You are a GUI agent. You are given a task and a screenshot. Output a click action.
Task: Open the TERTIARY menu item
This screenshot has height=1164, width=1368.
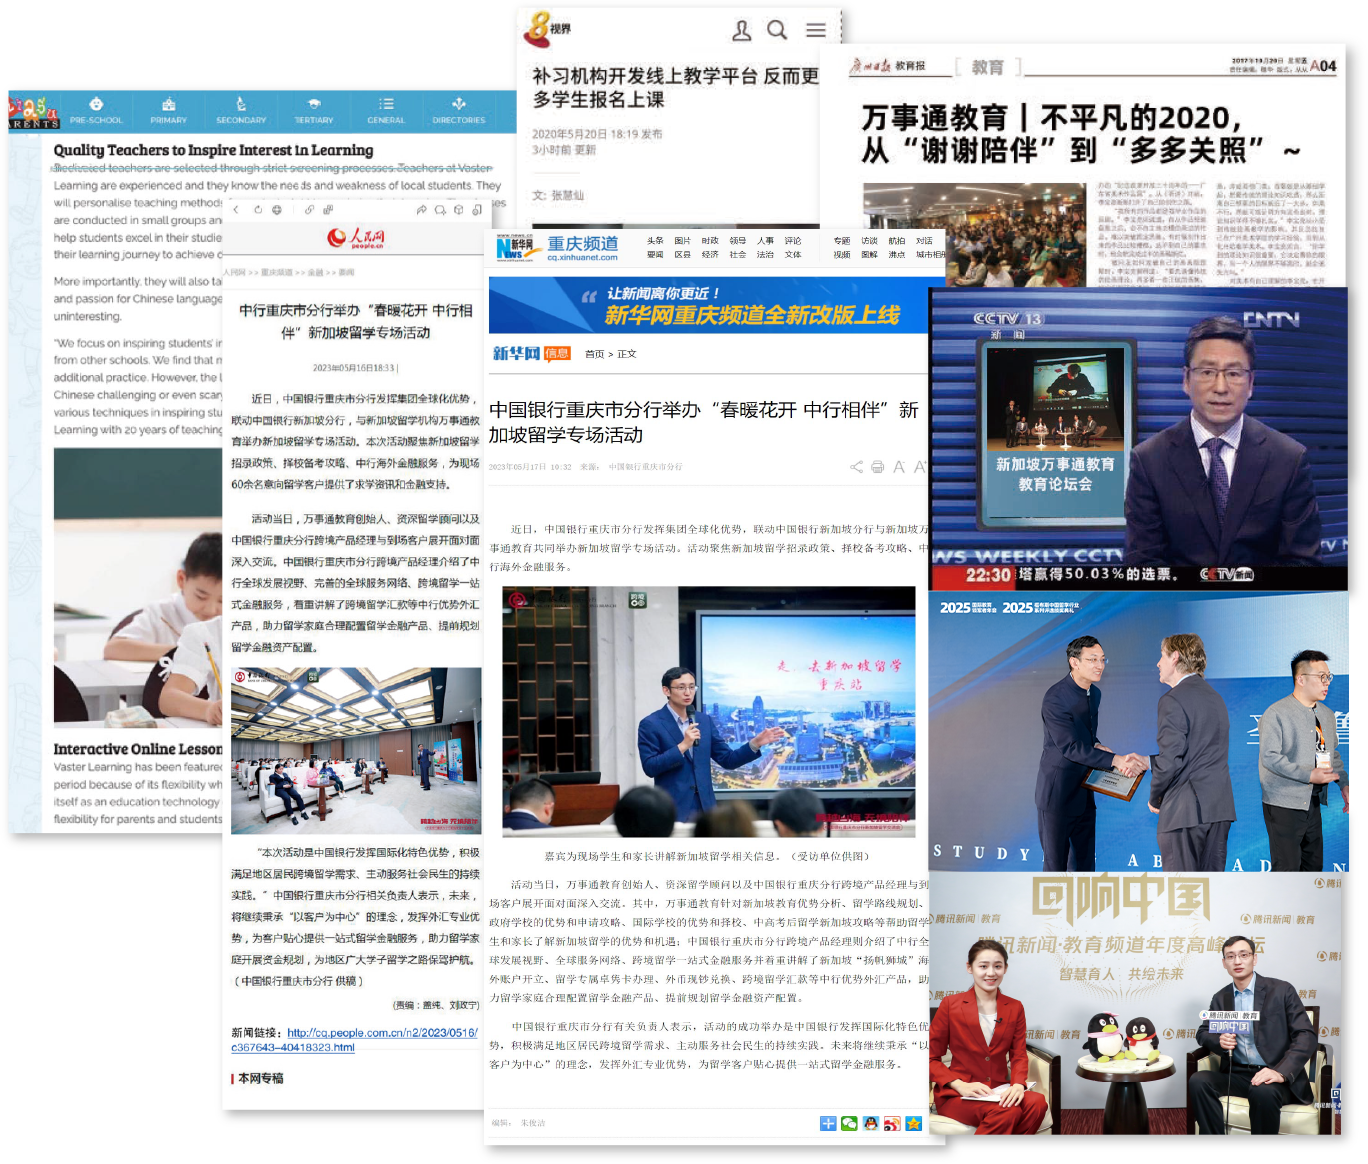tap(314, 111)
